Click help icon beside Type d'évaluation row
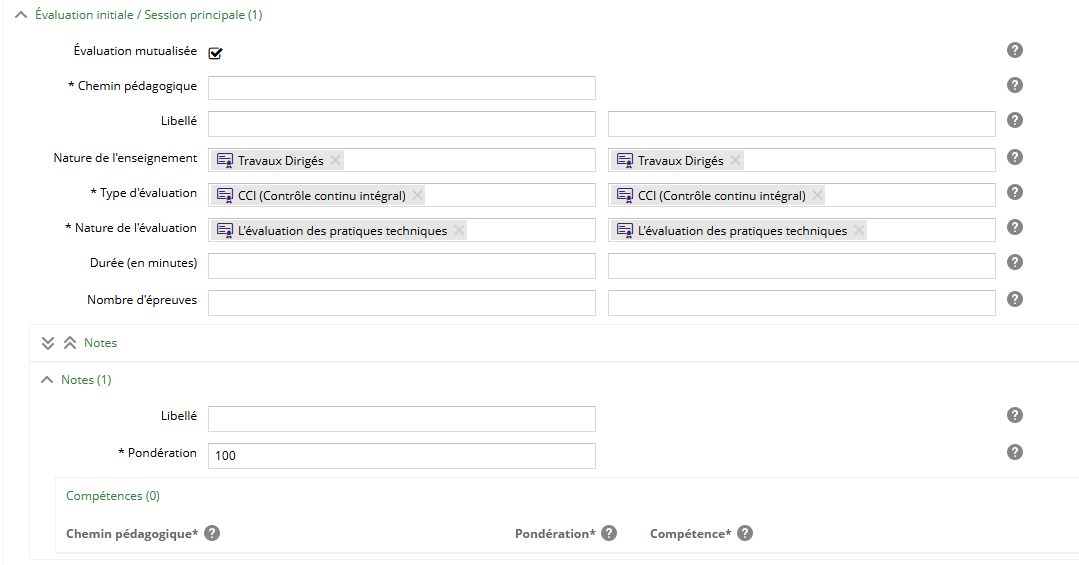Screen dimensions: 1079x565 (1015, 192)
